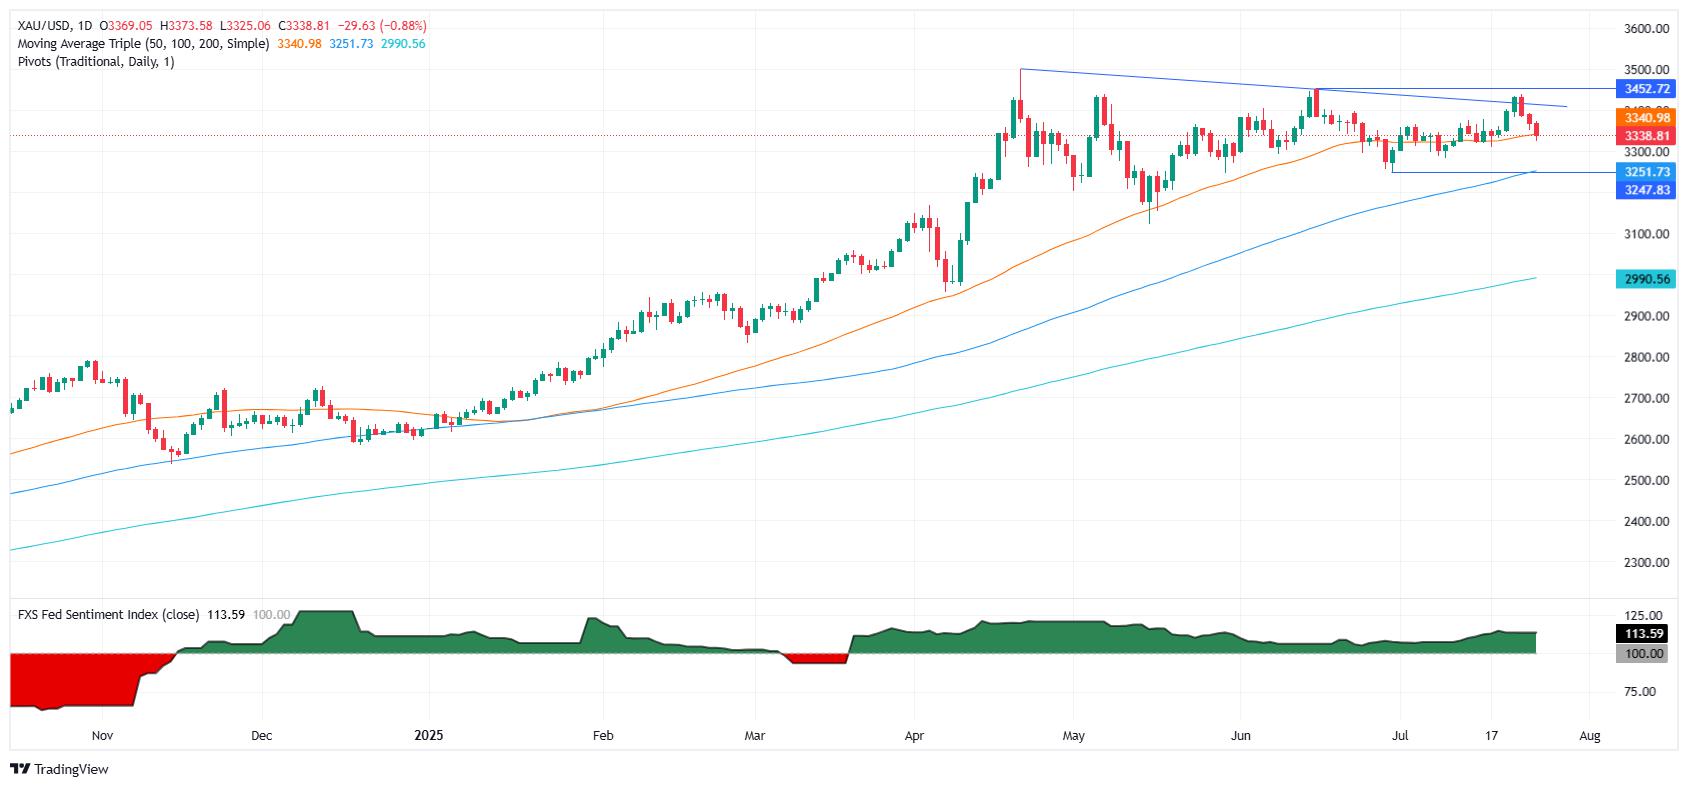Select the Pivots Traditional Daily legend

point(96,62)
